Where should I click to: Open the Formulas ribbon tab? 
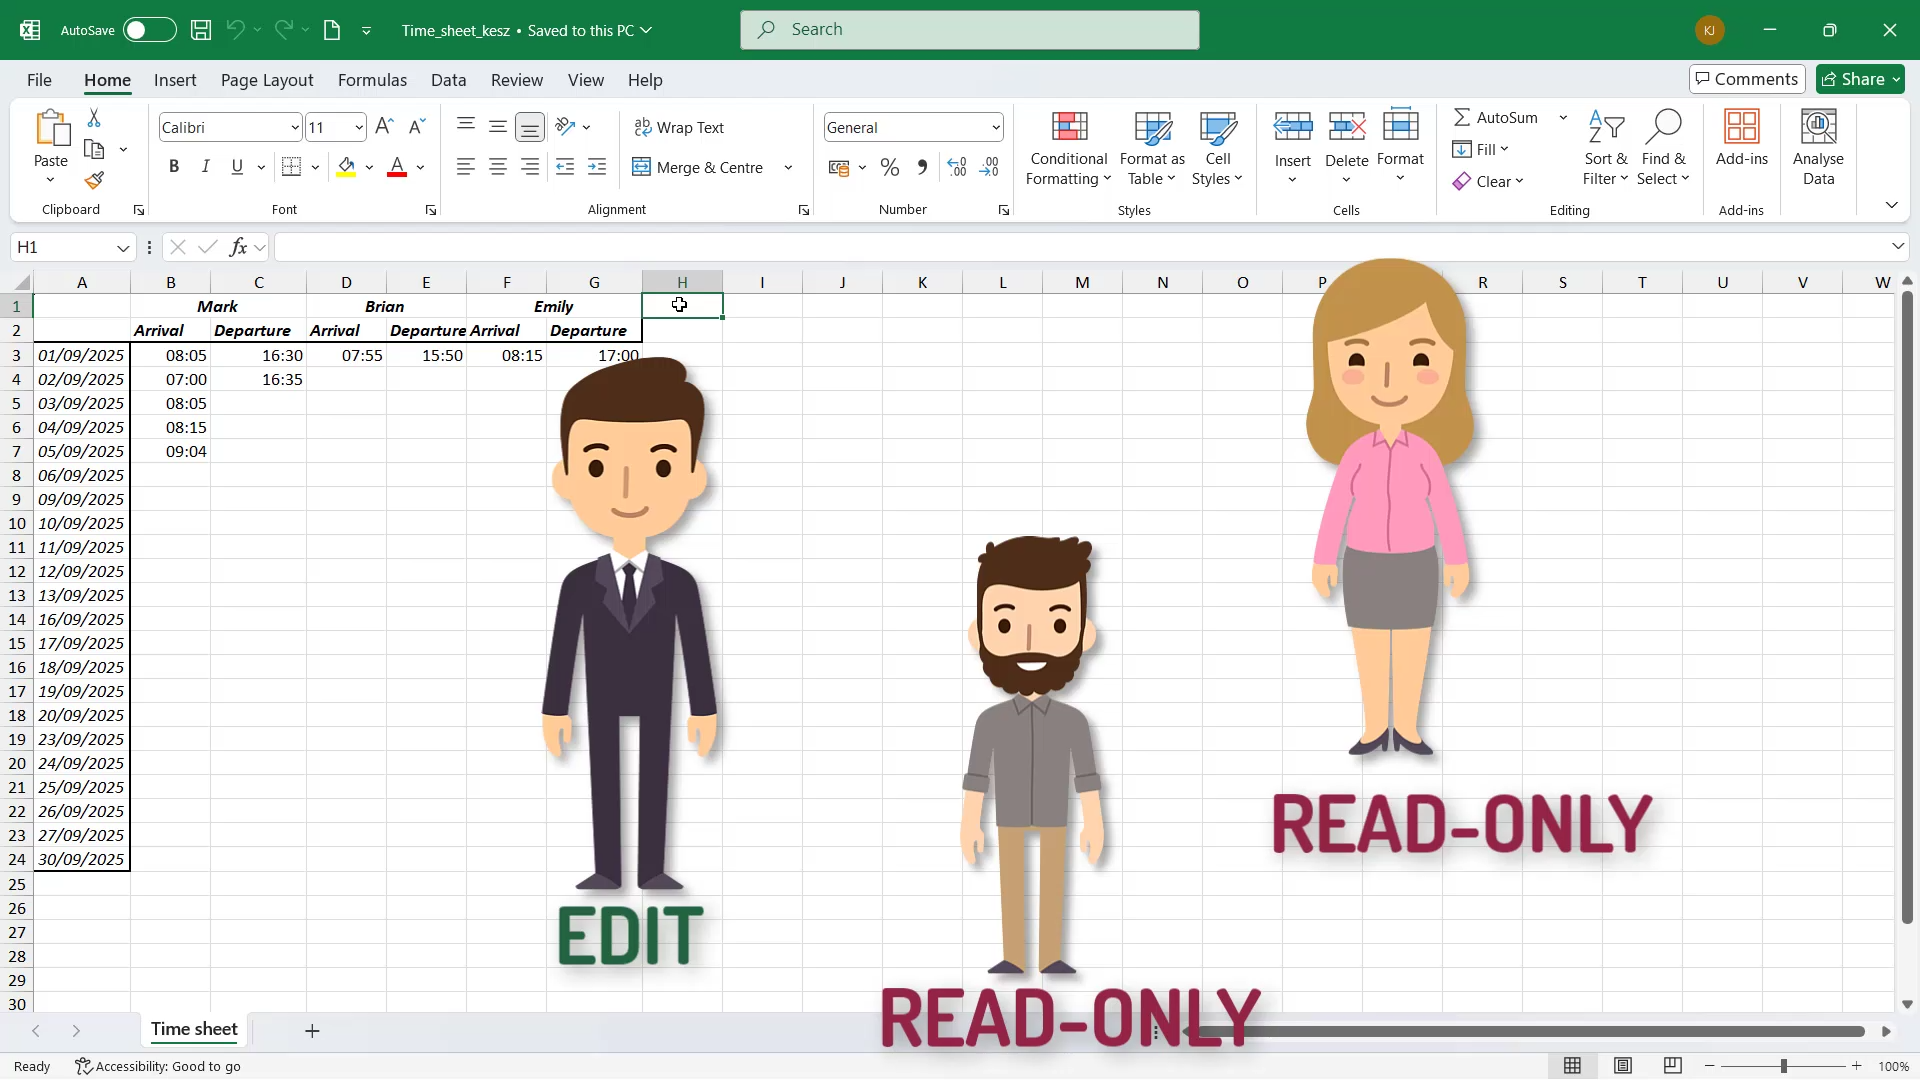372,80
